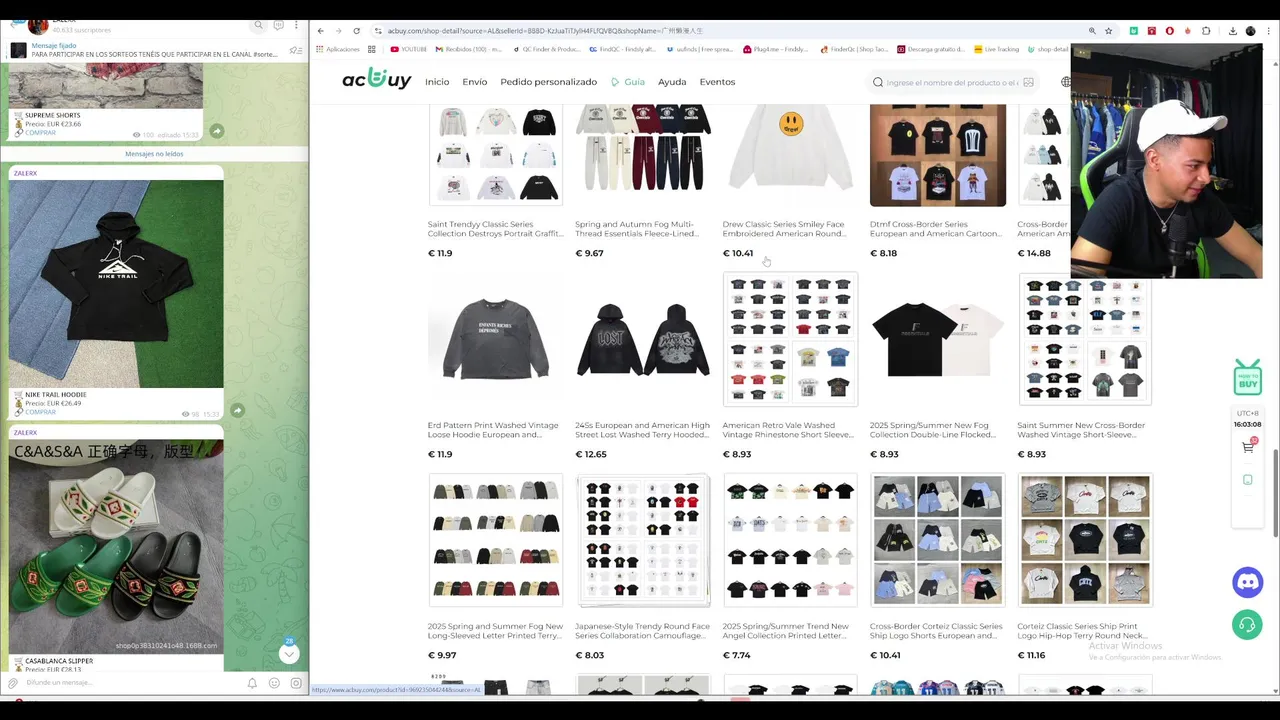Click the Telegram composer's rightmost icon

[x=296, y=683]
